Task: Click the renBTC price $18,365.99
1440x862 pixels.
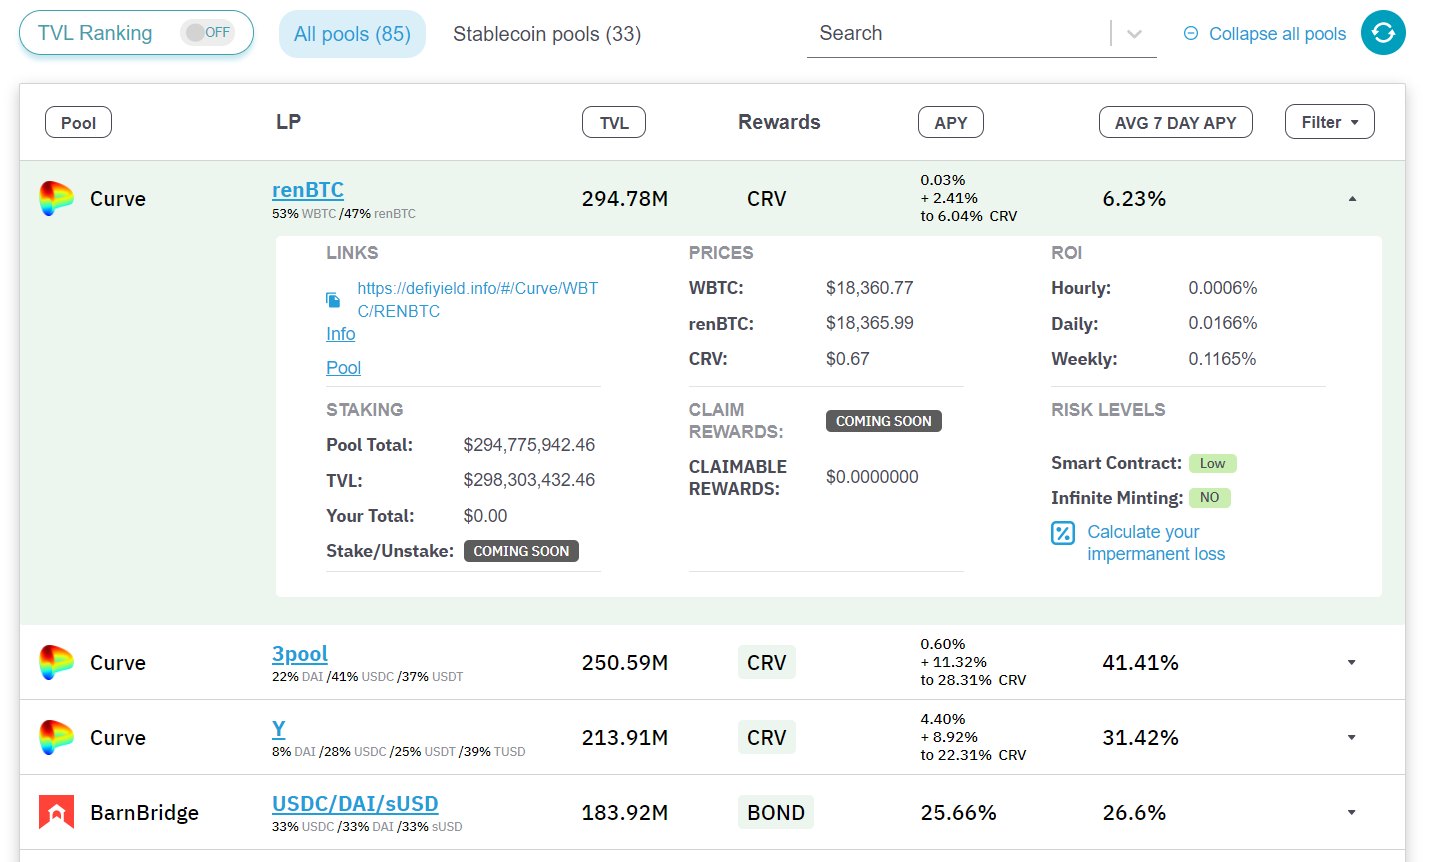Action: point(870,323)
